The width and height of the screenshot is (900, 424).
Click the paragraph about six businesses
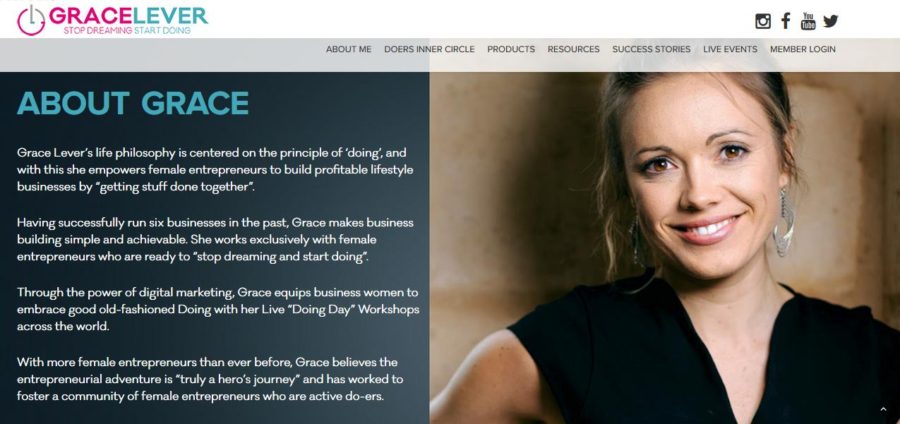click(215, 239)
